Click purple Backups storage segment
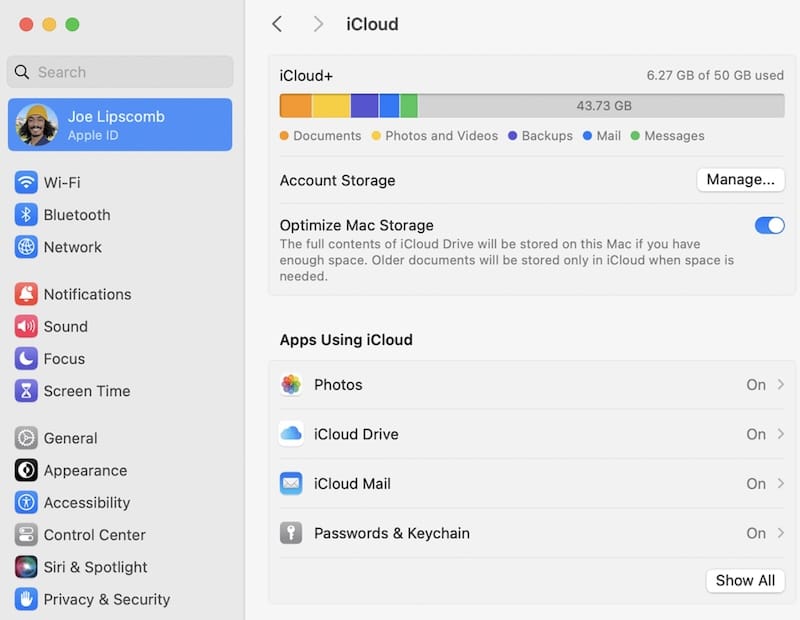The width and height of the screenshot is (800, 620). pyautogui.click(x=365, y=106)
